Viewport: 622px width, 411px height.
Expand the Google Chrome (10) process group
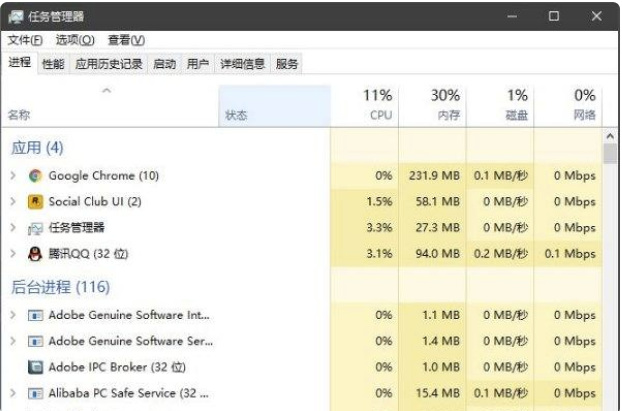pos(13,176)
